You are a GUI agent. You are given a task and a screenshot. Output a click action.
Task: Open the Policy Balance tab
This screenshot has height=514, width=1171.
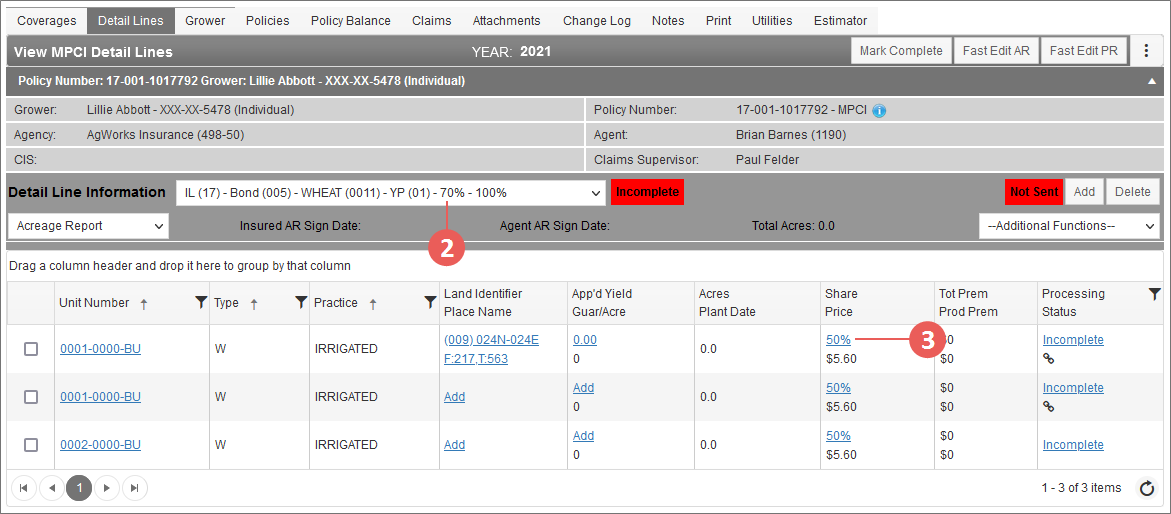[350, 21]
